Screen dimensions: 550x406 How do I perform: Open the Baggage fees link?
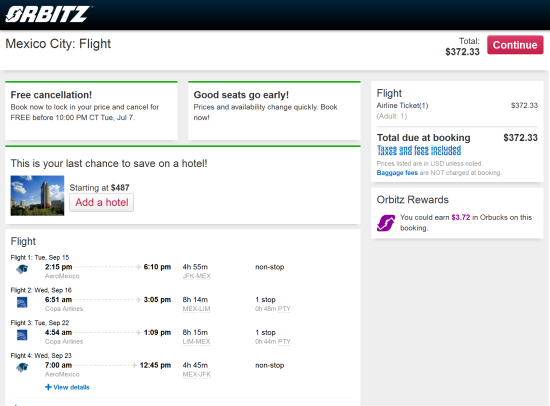pos(397,173)
